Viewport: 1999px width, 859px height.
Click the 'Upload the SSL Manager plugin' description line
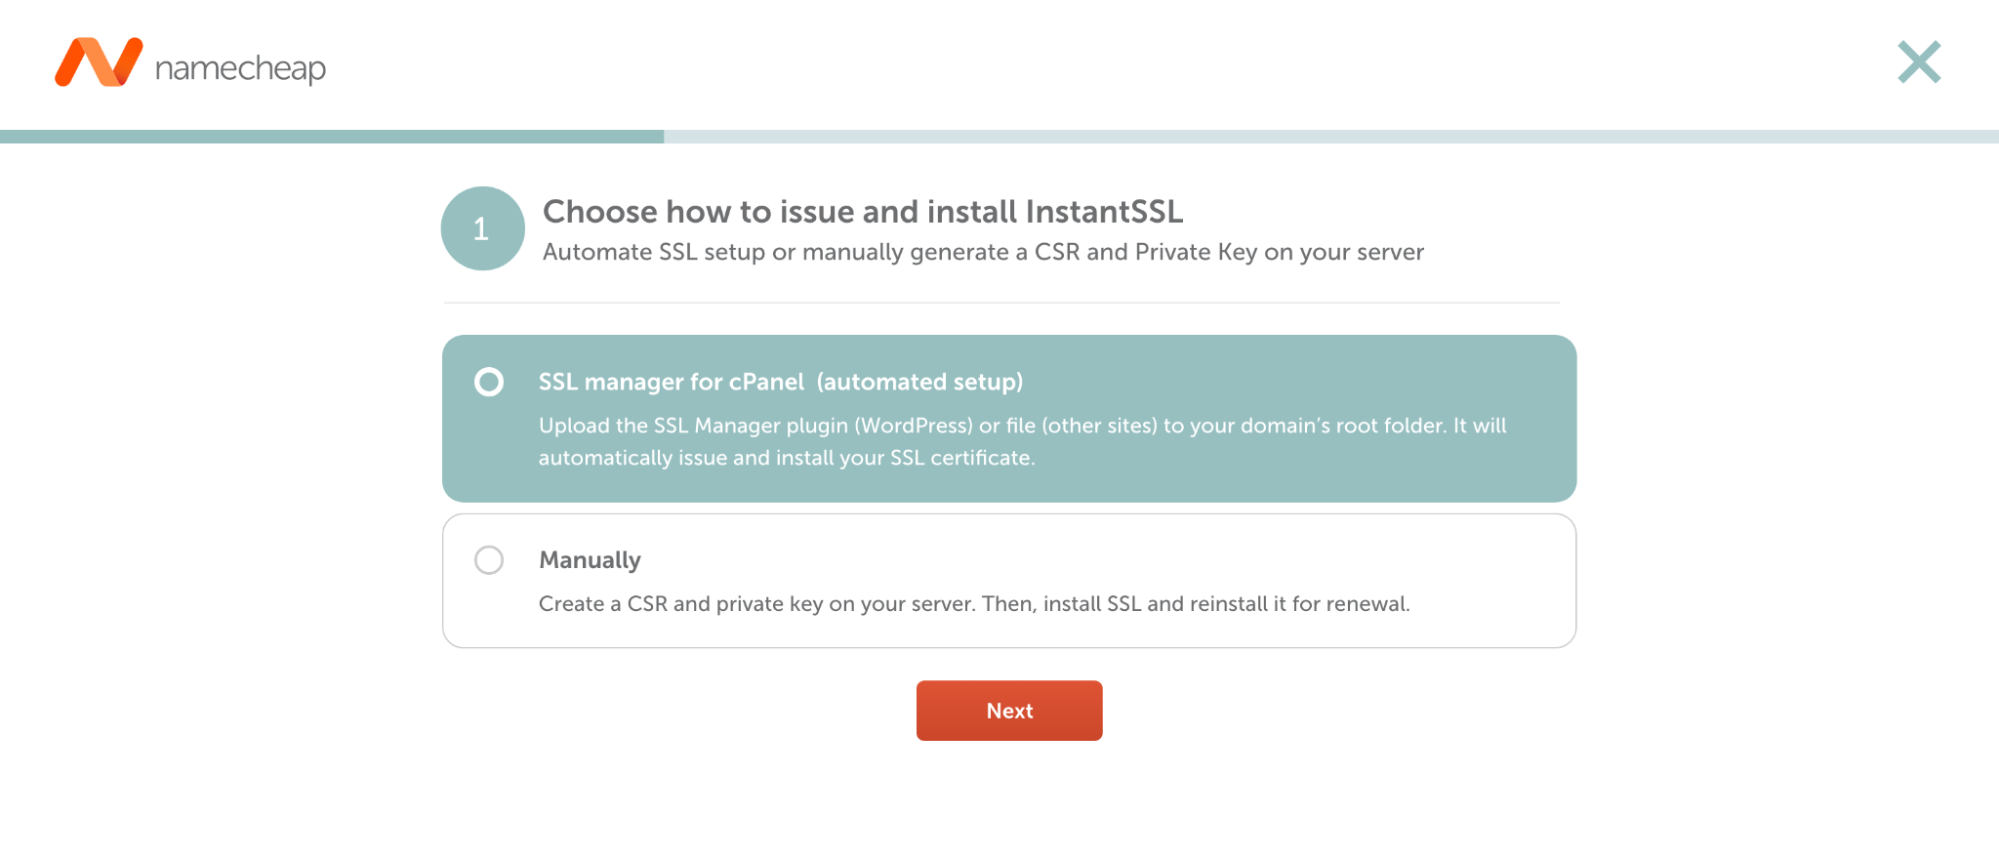pos(1022,426)
